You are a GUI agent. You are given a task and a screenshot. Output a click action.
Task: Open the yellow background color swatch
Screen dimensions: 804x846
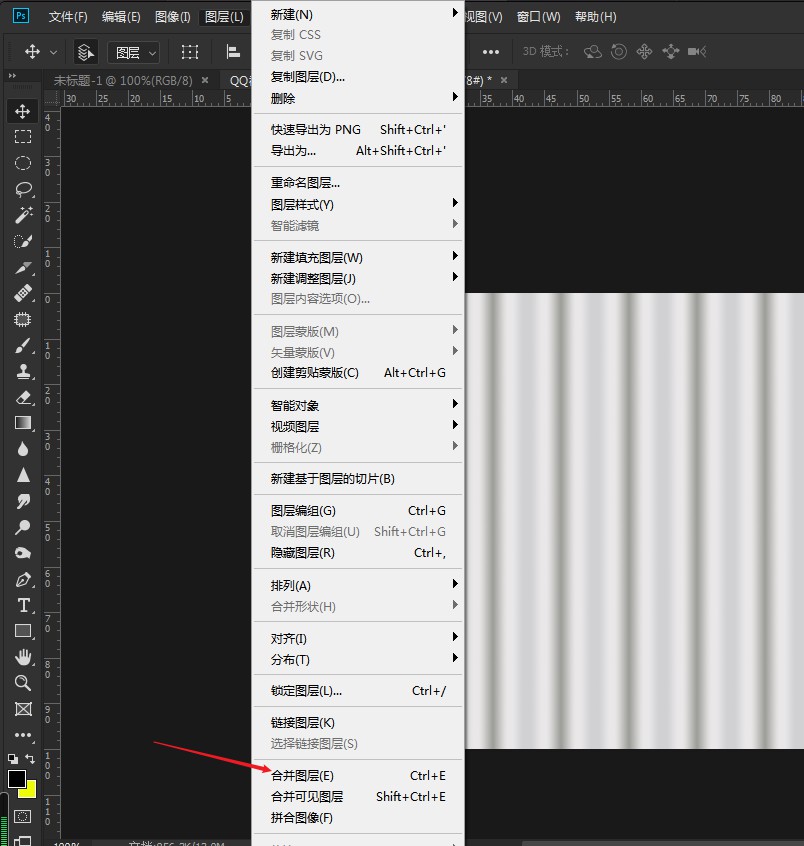(30, 792)
